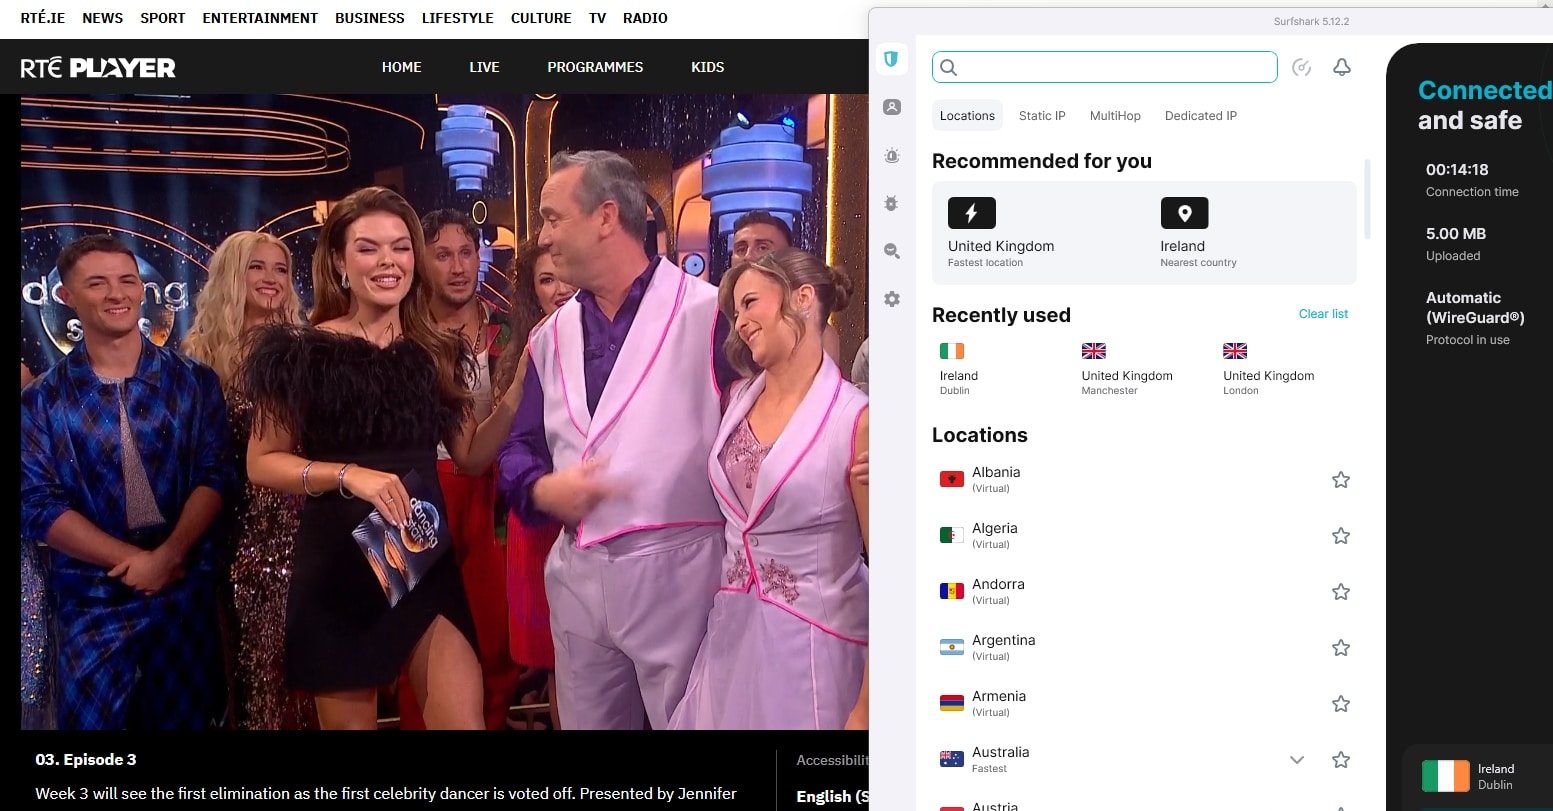The image size is (1553, 811).
Task: Click Clear list link
Action: (1323, 314)
